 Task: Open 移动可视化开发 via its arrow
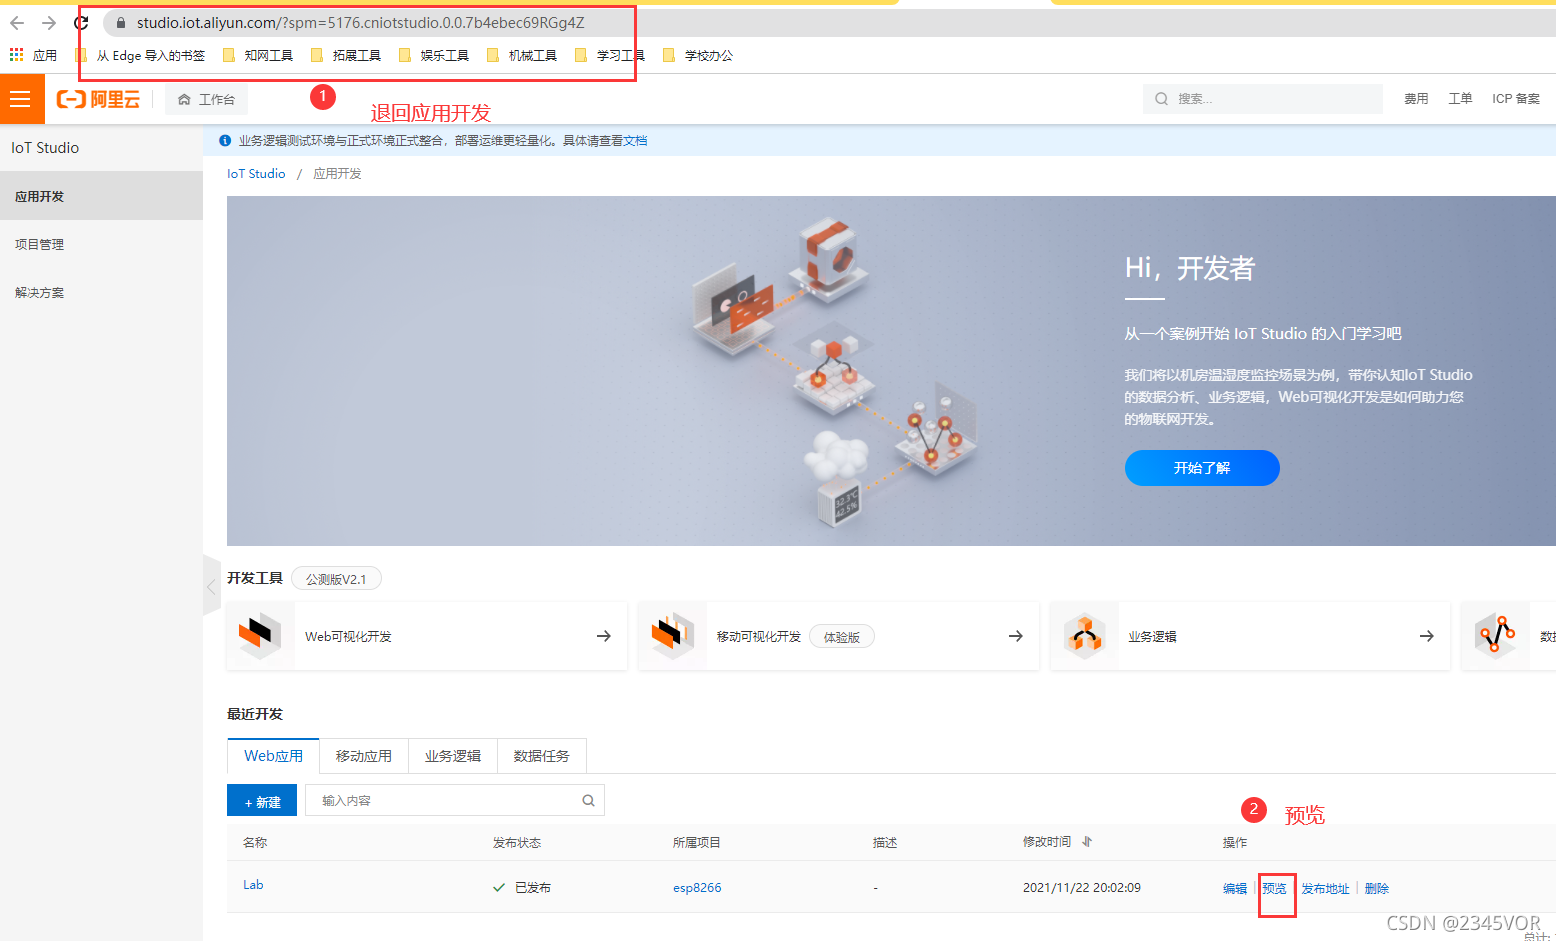(1016, 636)
